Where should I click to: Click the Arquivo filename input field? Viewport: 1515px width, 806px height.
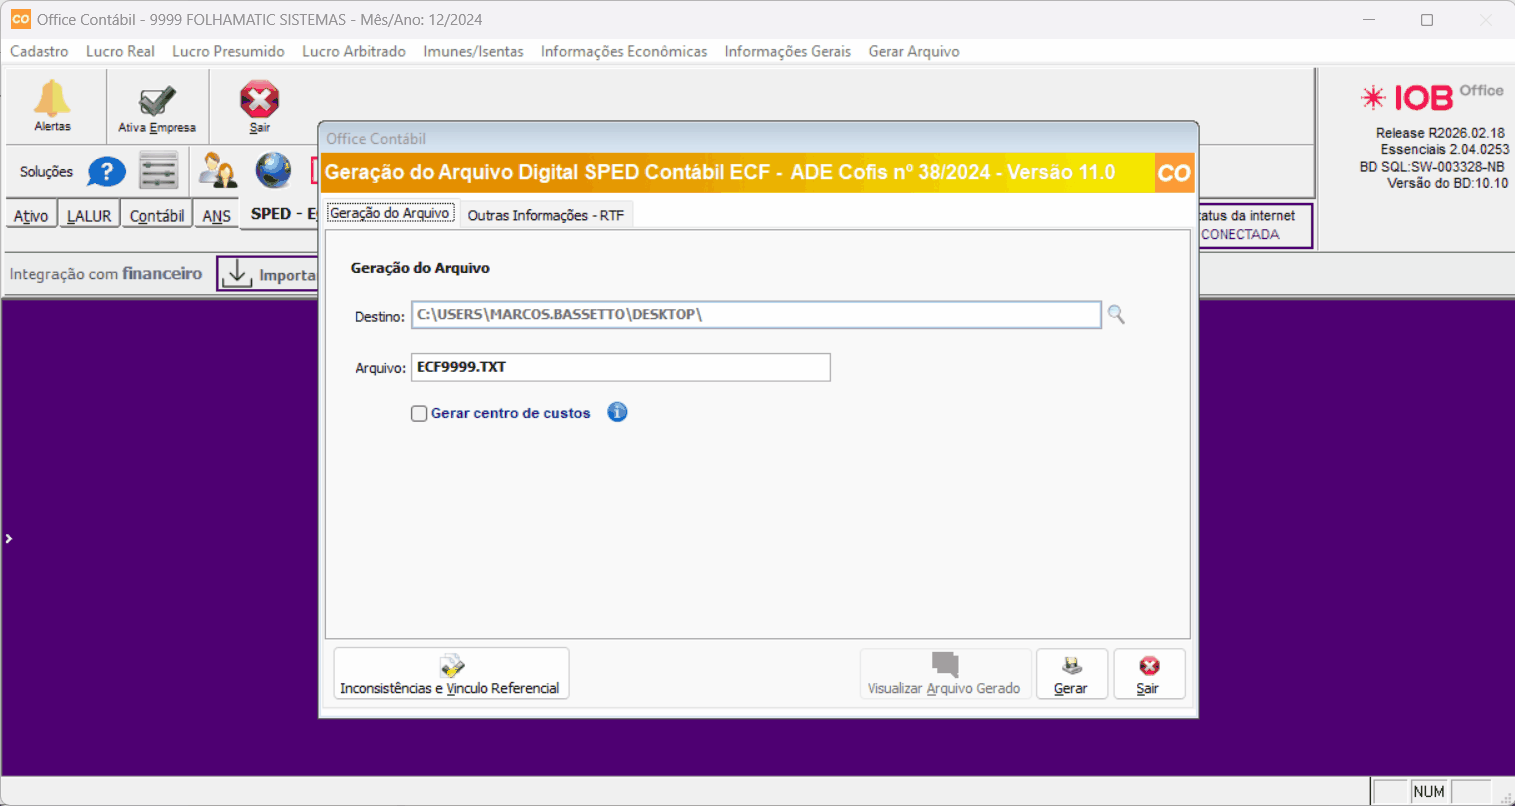tap(620, 367)
